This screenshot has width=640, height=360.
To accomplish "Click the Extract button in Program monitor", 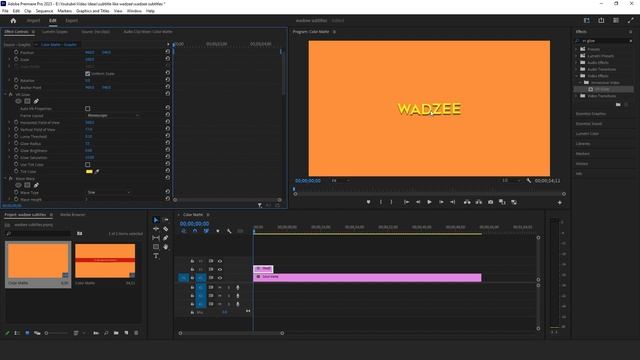I will click(x=479, y=202).
